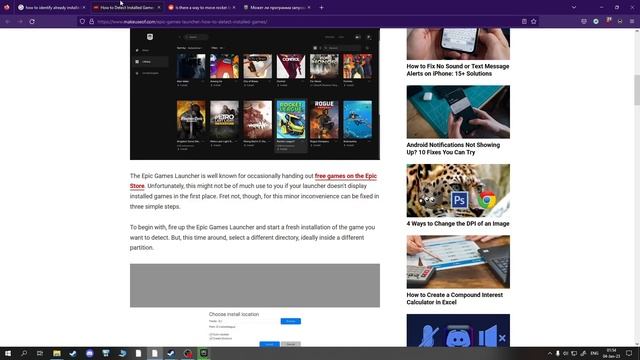The width and height of the screenshot is (640, 360).
Task: Click the compound interest calculator thumbnail
Action: tap(458, 262)
